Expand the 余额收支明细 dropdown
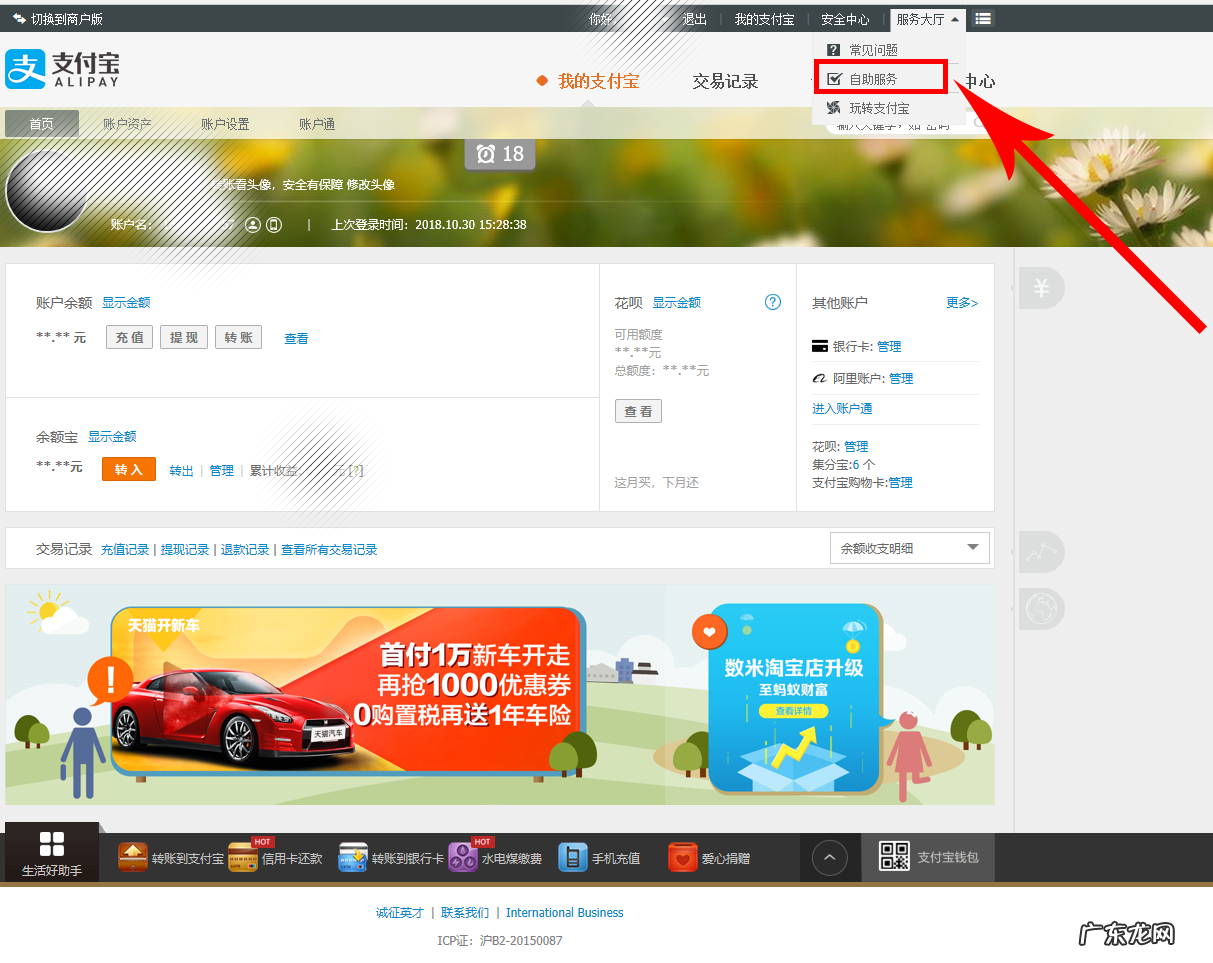The image size is (1213, 963). [x=909, y=548]
